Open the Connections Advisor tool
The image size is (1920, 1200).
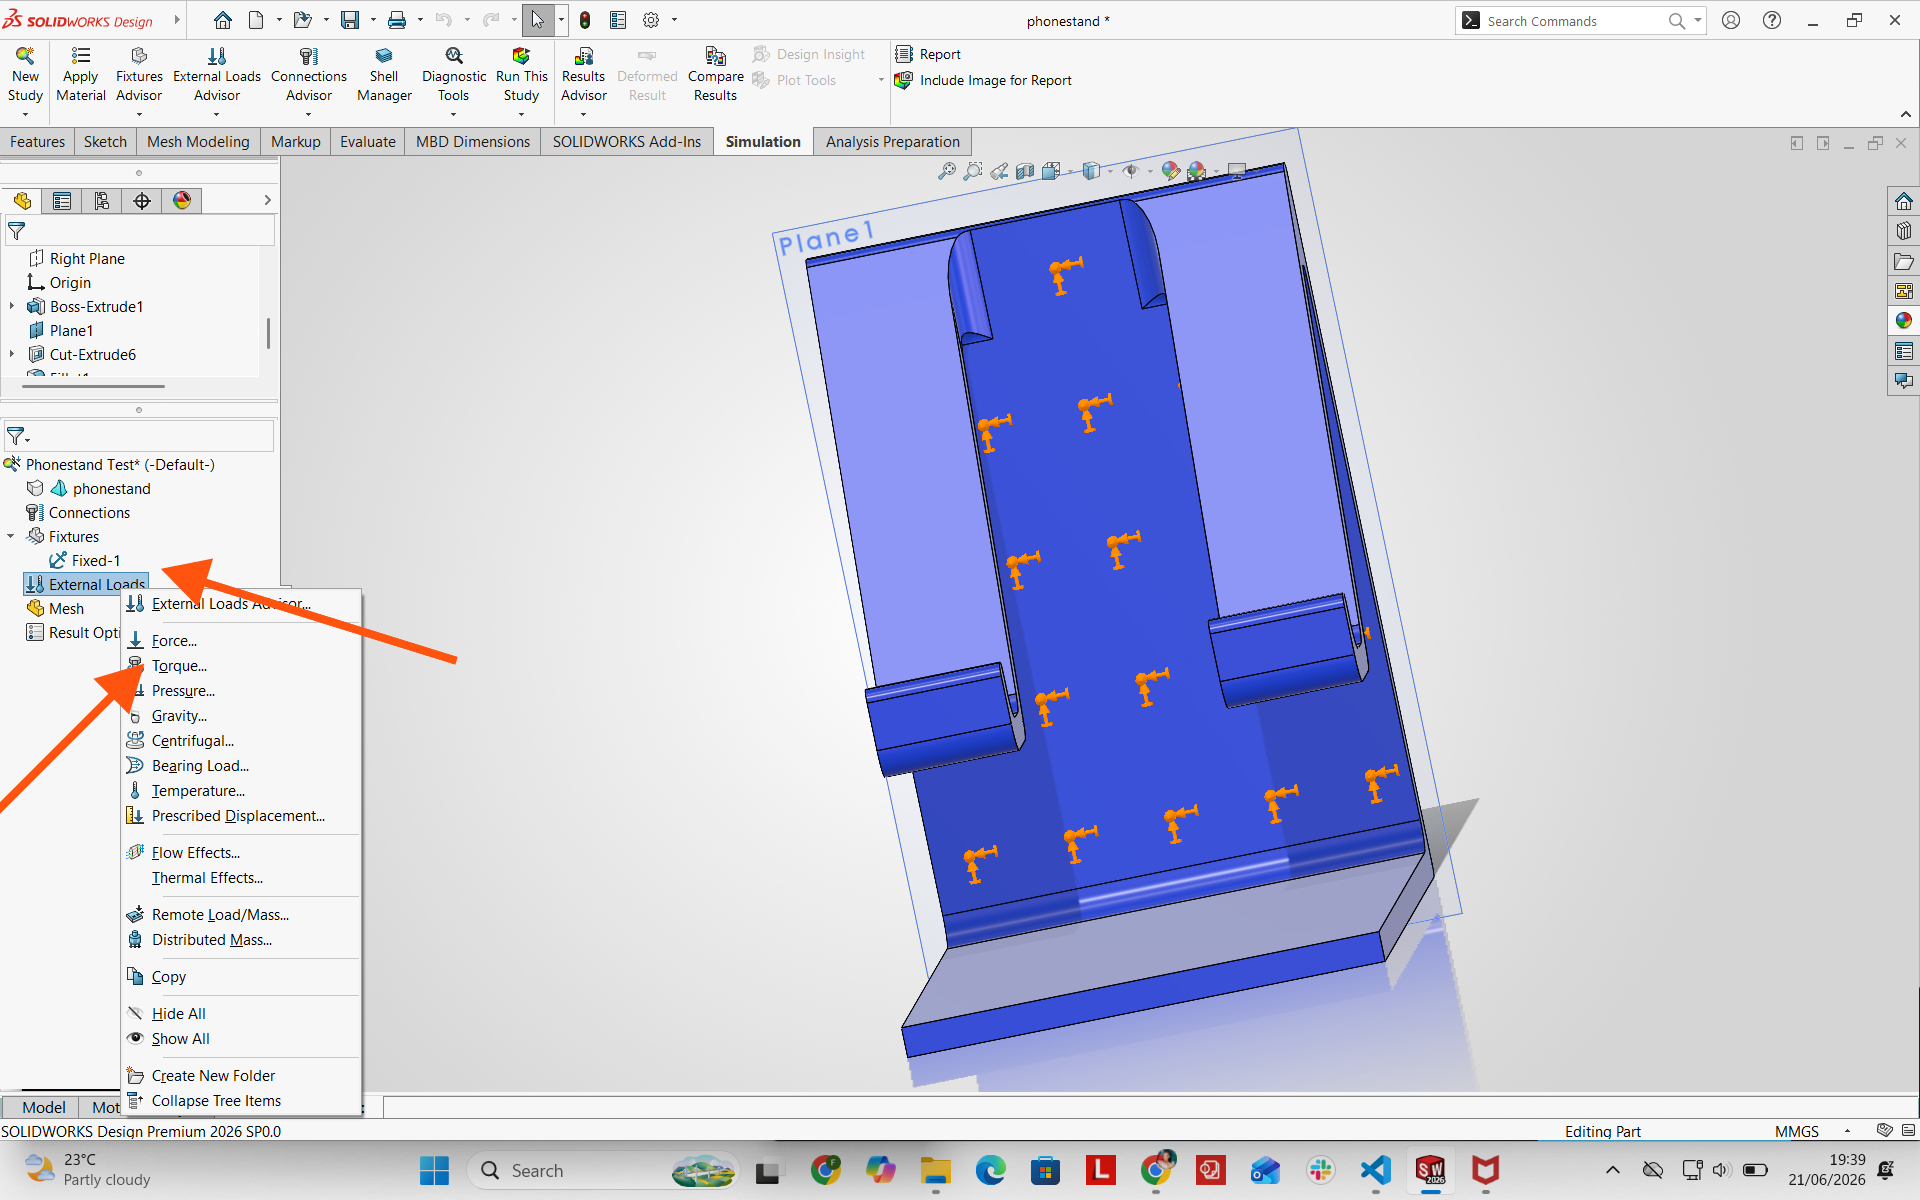pyautogui.click(x=309, y=75)
